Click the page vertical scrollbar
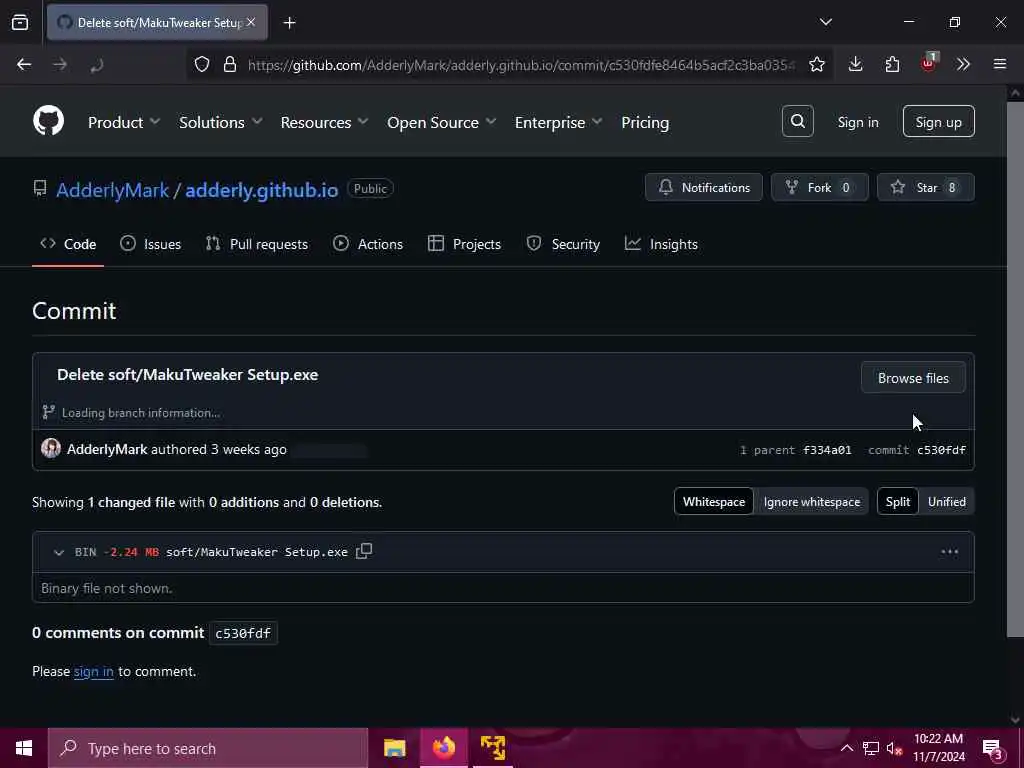1024x768 pixels. (x=1015, y=371)
